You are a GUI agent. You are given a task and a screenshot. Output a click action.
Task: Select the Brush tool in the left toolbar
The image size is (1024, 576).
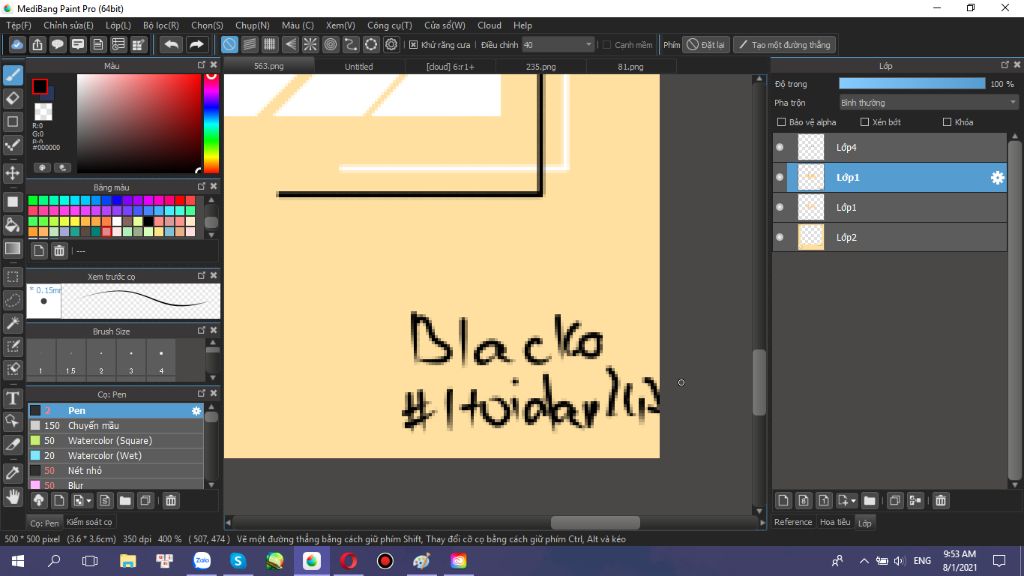point(13,75)
